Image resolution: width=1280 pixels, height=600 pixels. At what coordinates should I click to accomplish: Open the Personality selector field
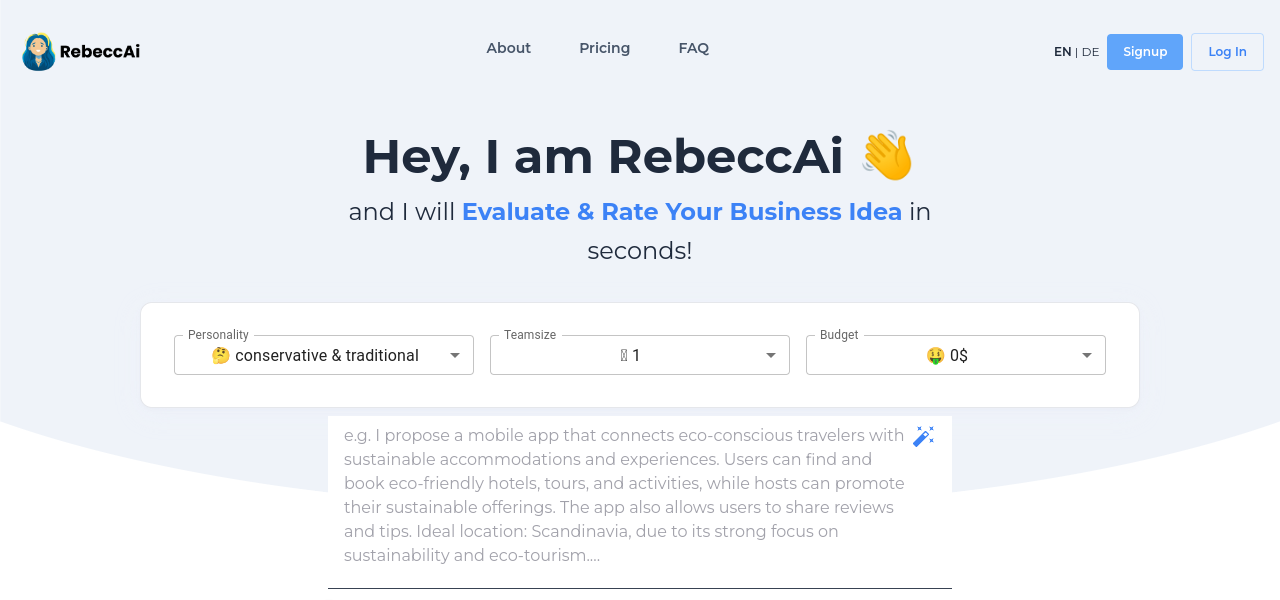[315, 355]
